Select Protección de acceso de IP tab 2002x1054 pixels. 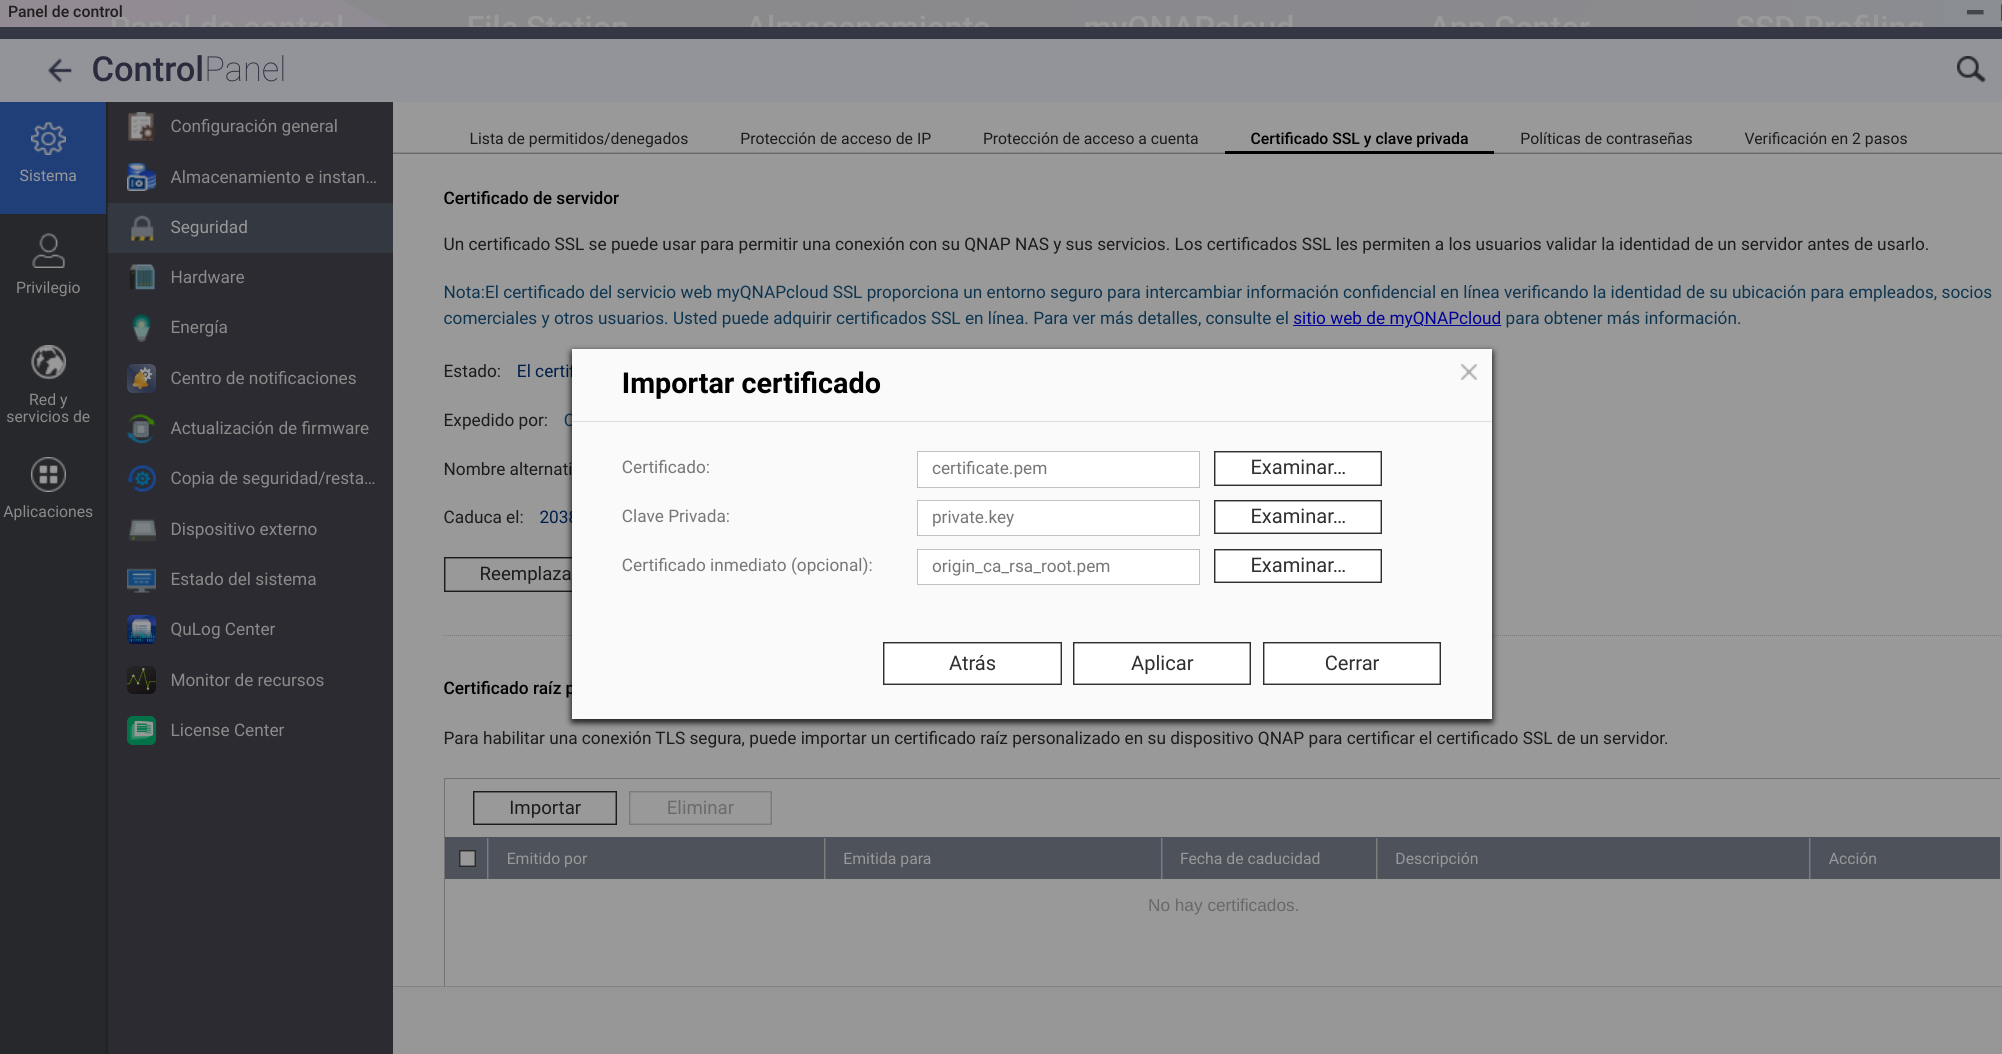click(835, 139)
